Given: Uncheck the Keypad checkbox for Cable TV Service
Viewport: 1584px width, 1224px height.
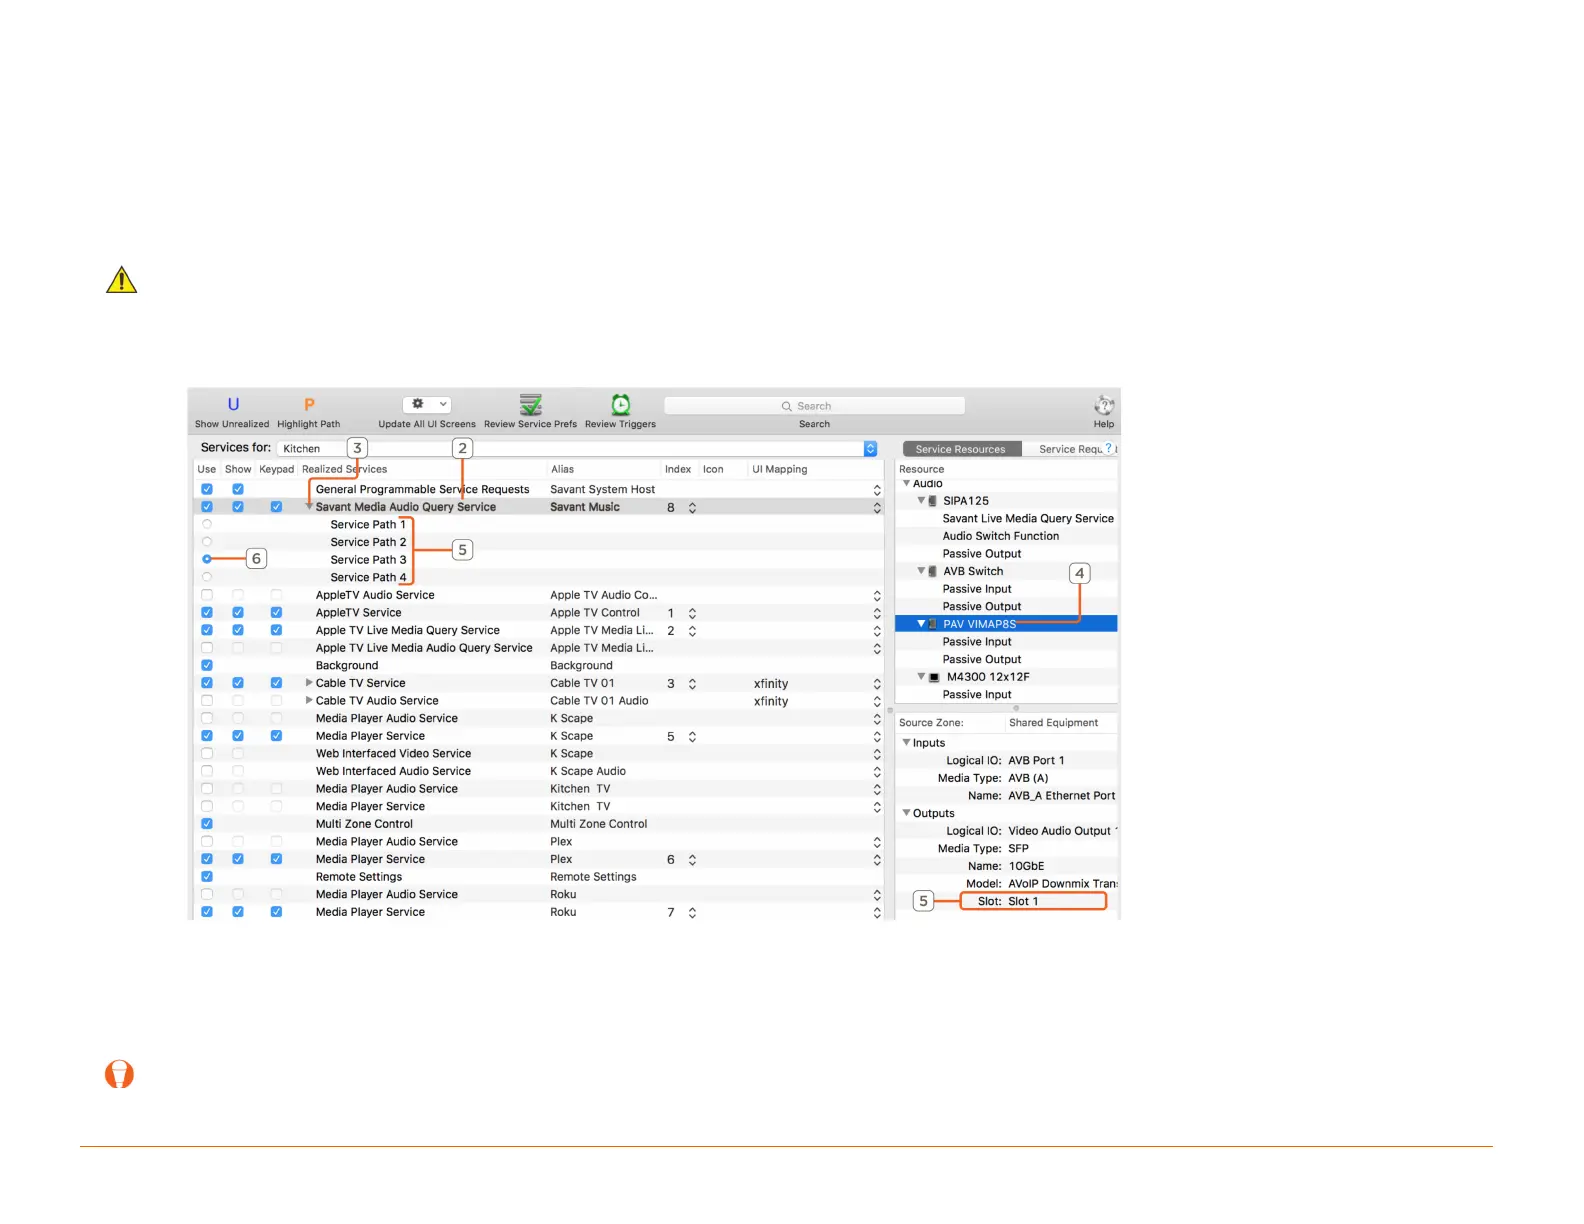Looking at the screenshot, I should pos(276,683).
